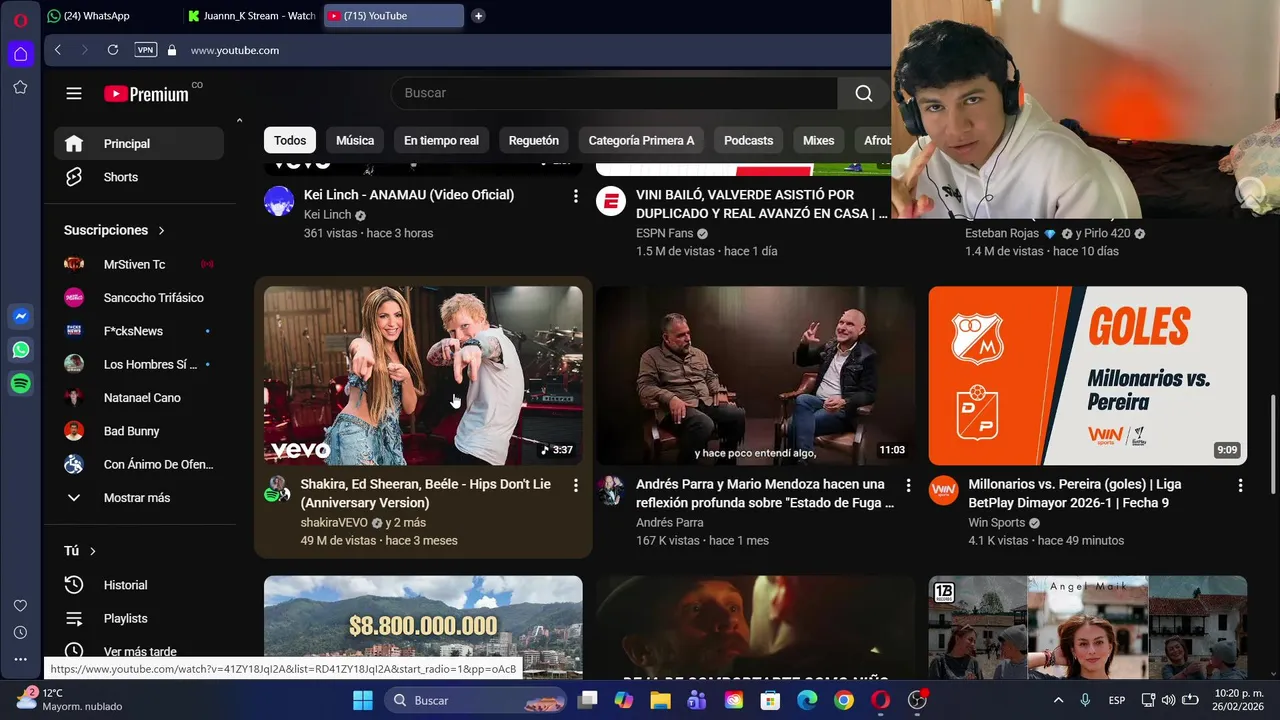Open WhatsApp in the Opera sidebar
This screenshot has height=720, width=1280.
[x=21, y=350]
